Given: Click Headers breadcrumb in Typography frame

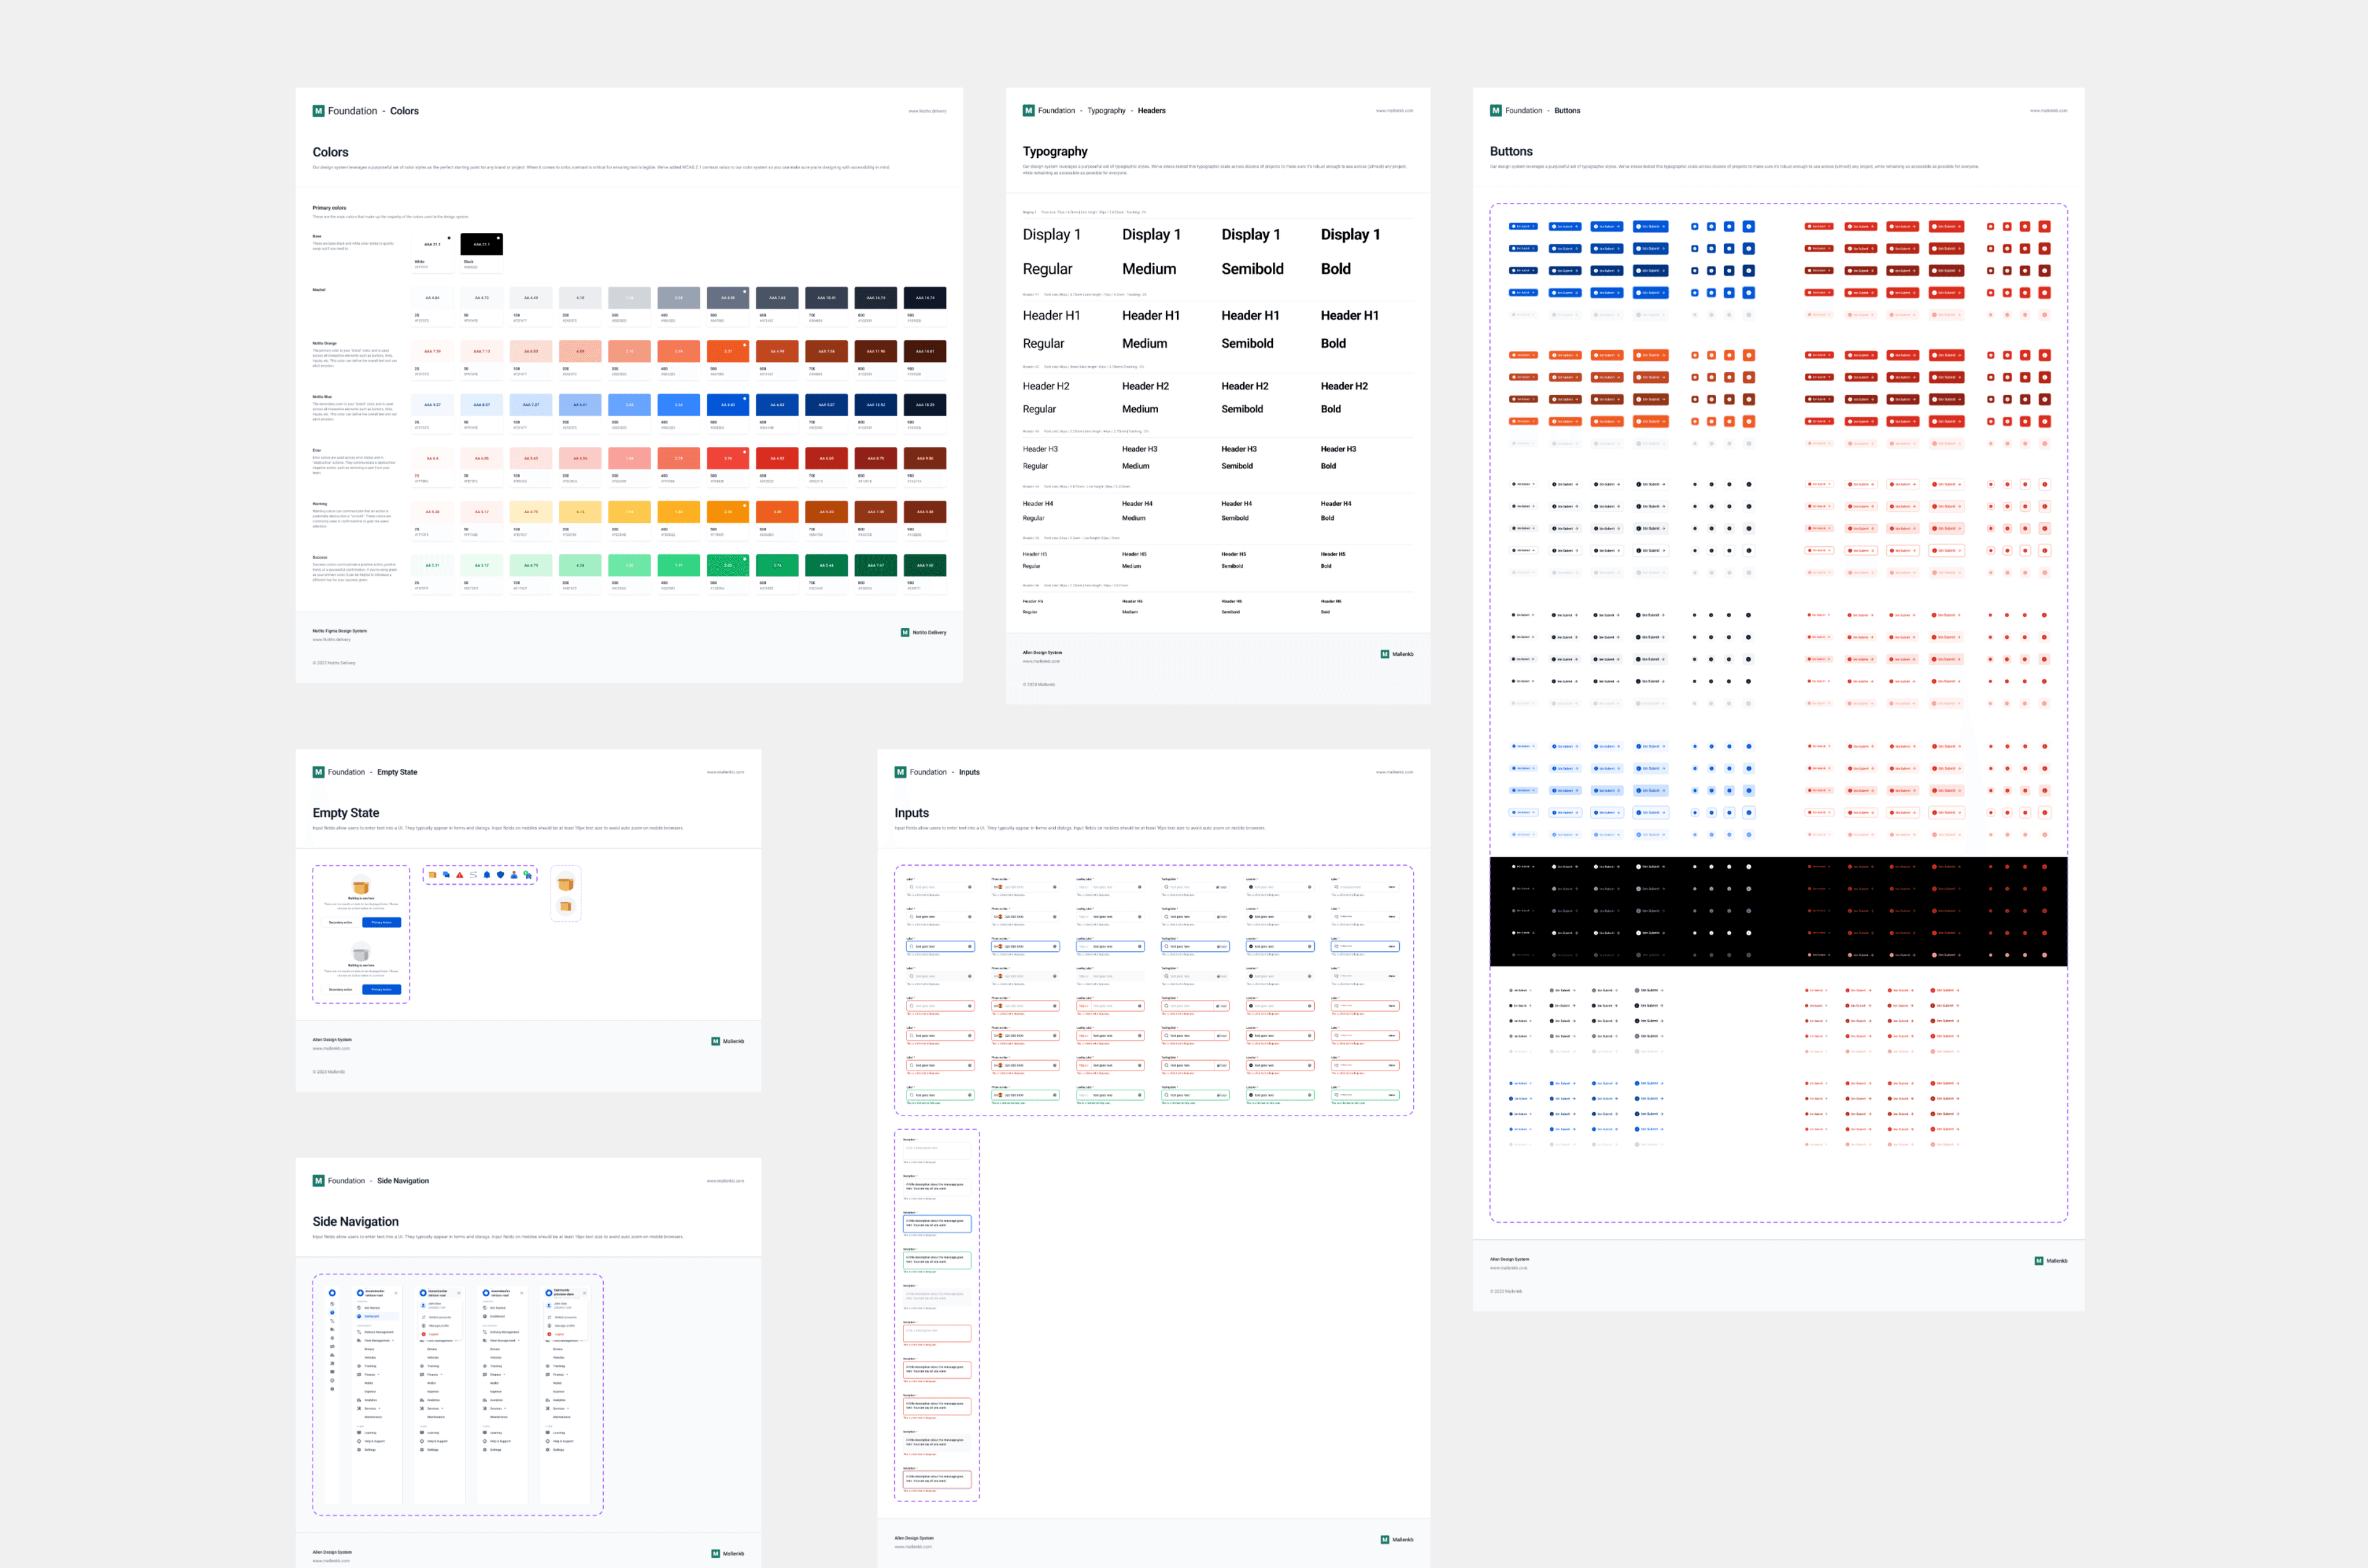Looking at the screenshot, I should [x=1151, y=111].
